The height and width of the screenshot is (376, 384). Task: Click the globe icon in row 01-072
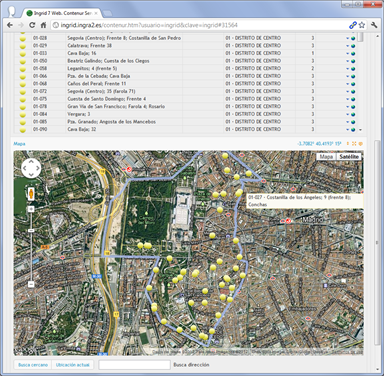[x=353, y=92]
